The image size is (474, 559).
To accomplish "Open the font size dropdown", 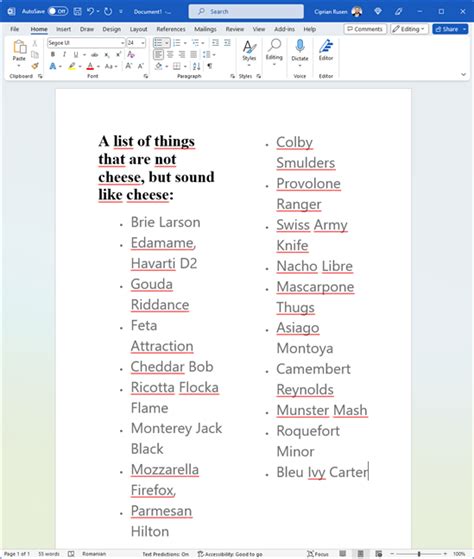I will 143,43.
